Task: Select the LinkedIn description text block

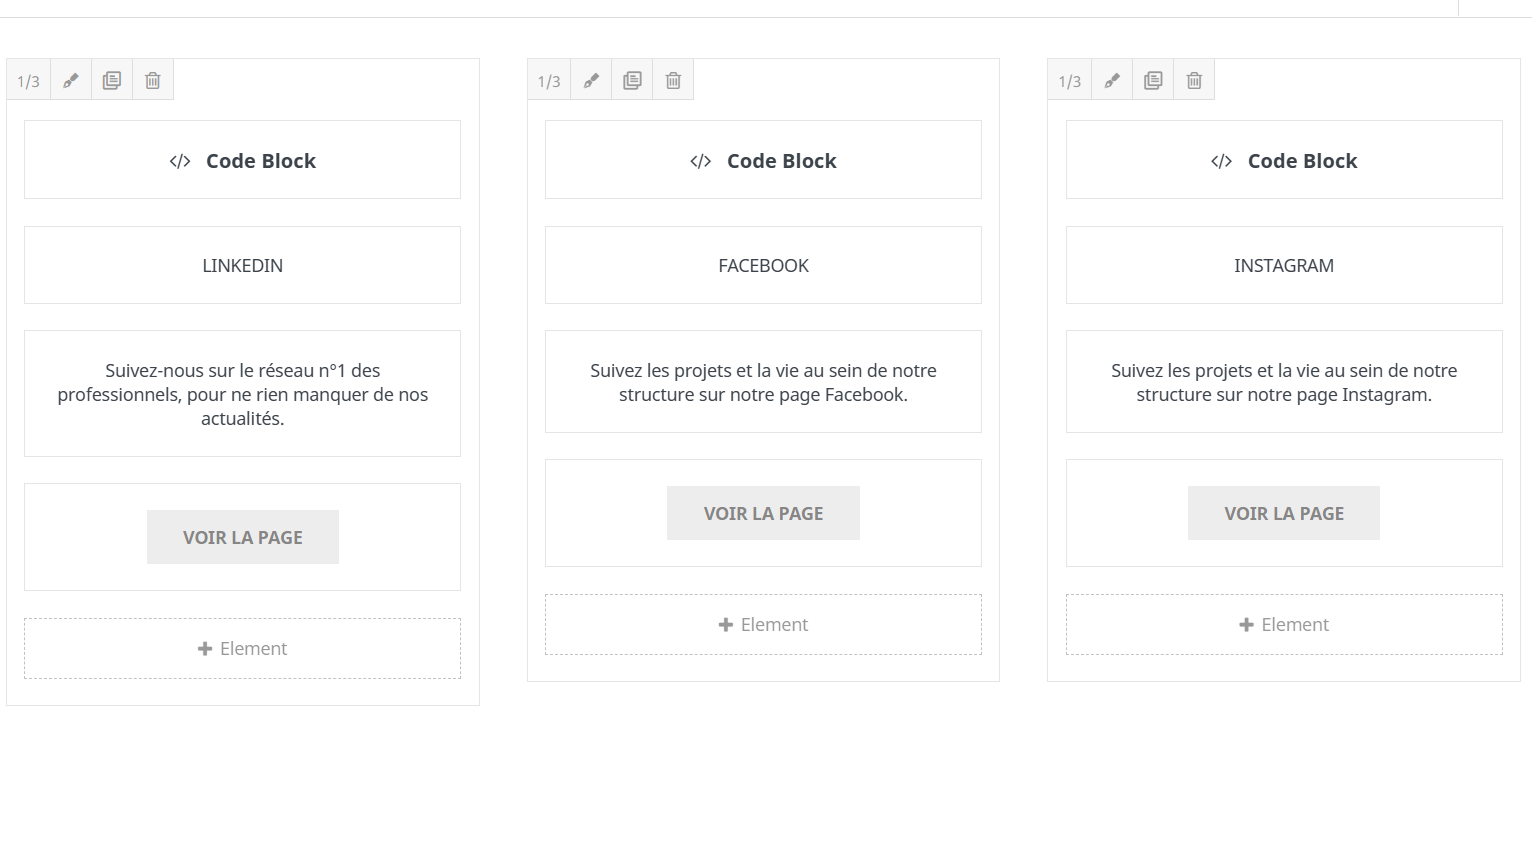Action: coord(242,394)
